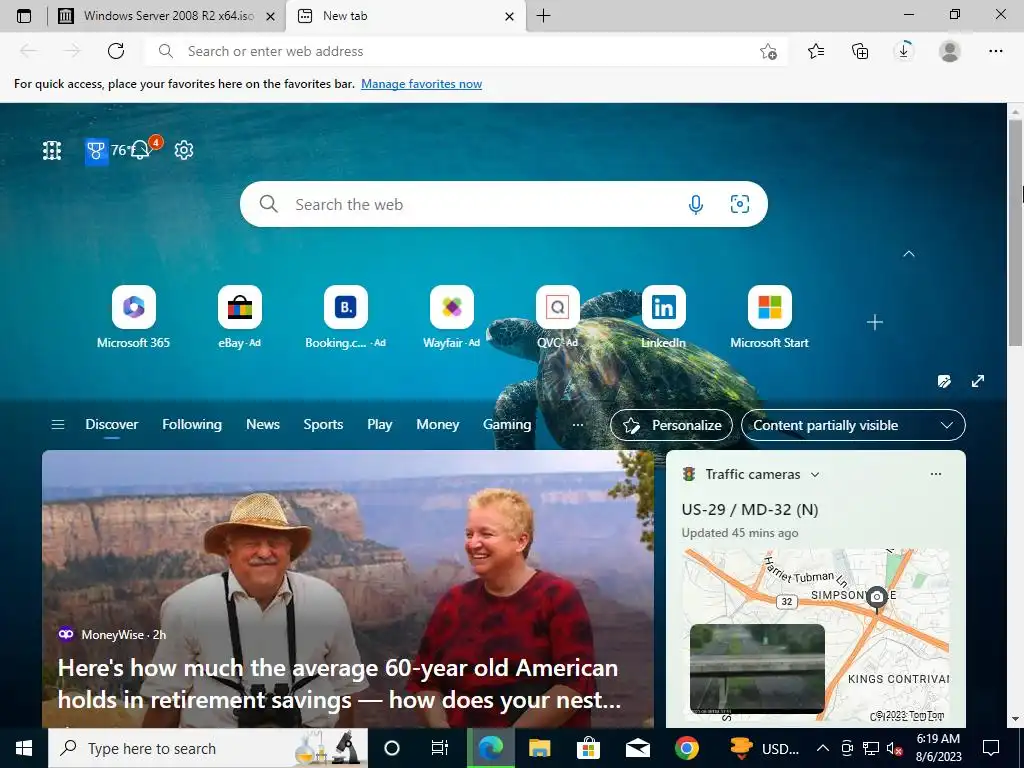1024x768 pixels.
Task: Open the Content partially visible dropdown
Action: point(853,425)
